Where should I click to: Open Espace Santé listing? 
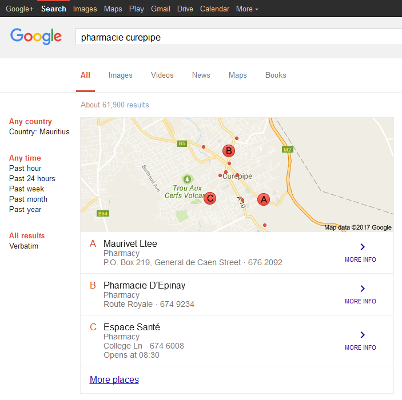coord(132,327)
